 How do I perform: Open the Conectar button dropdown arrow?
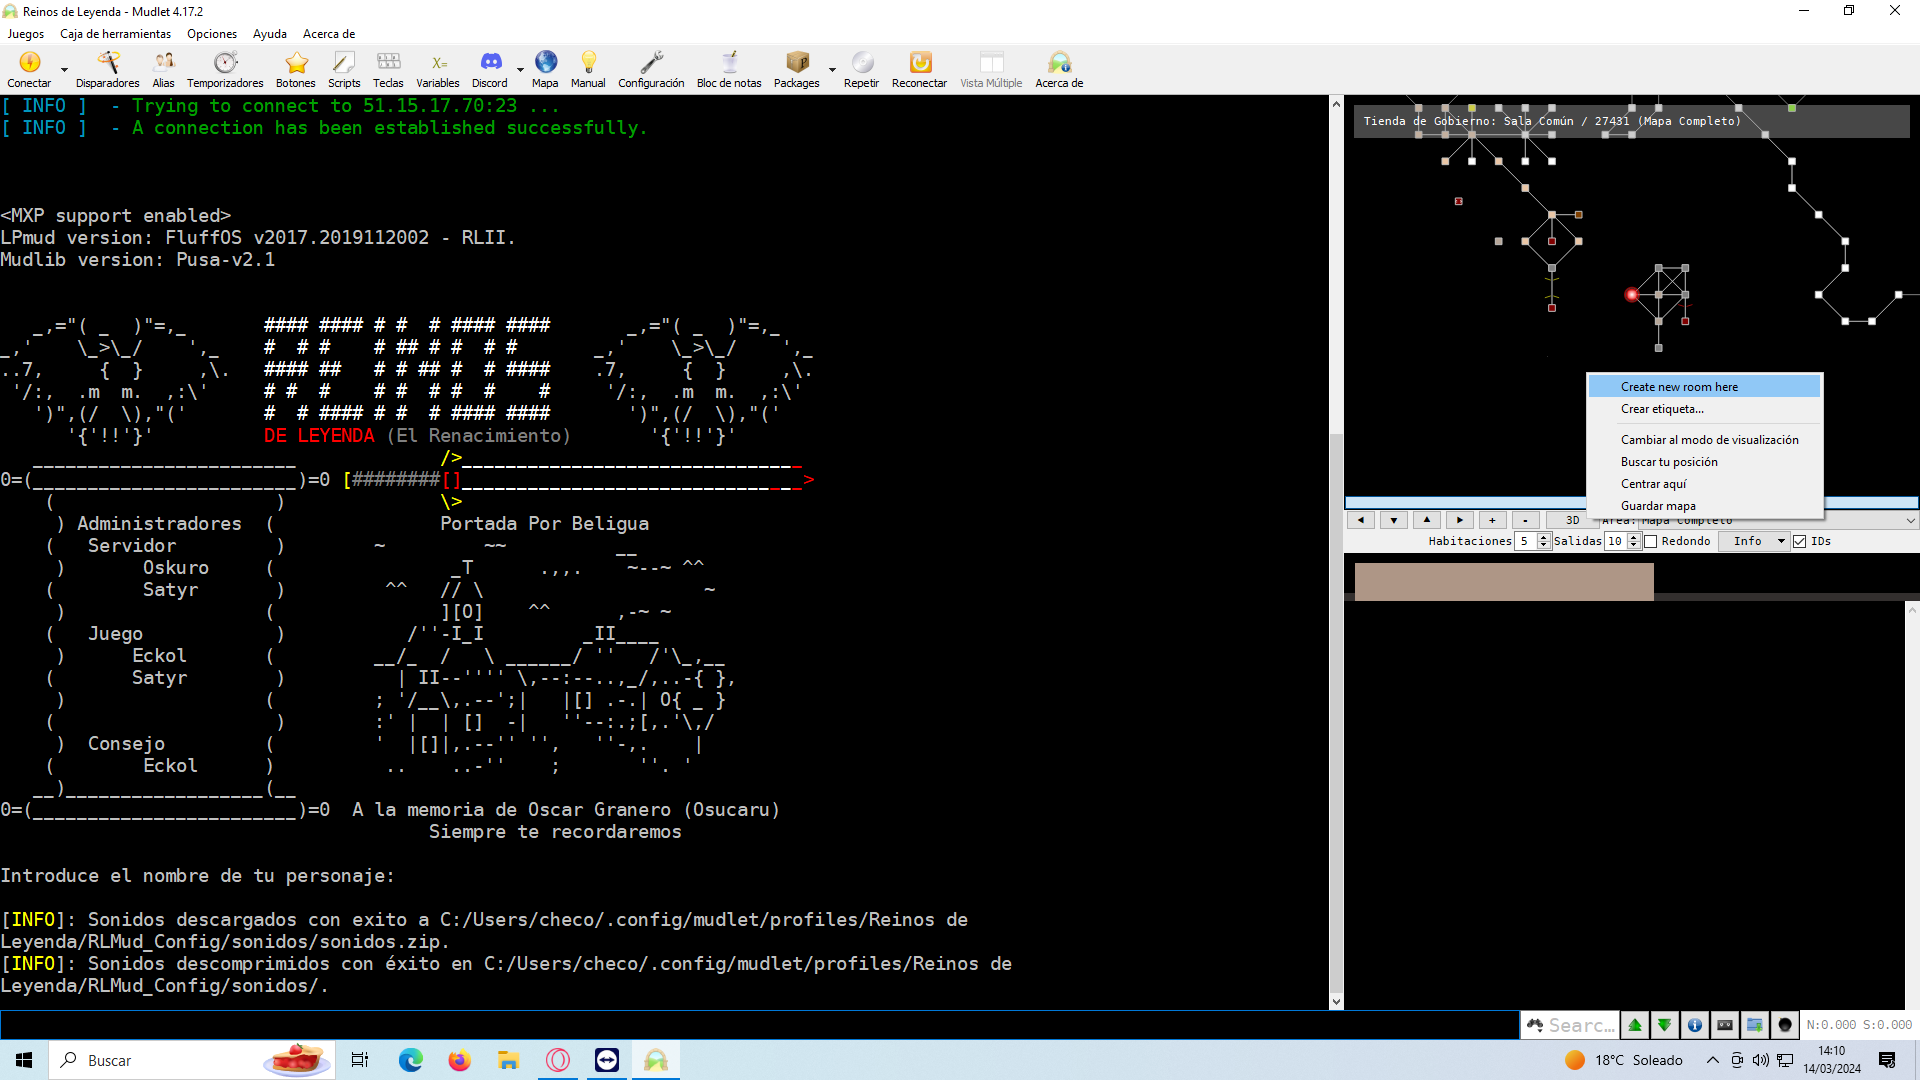[x=64, y=71]
